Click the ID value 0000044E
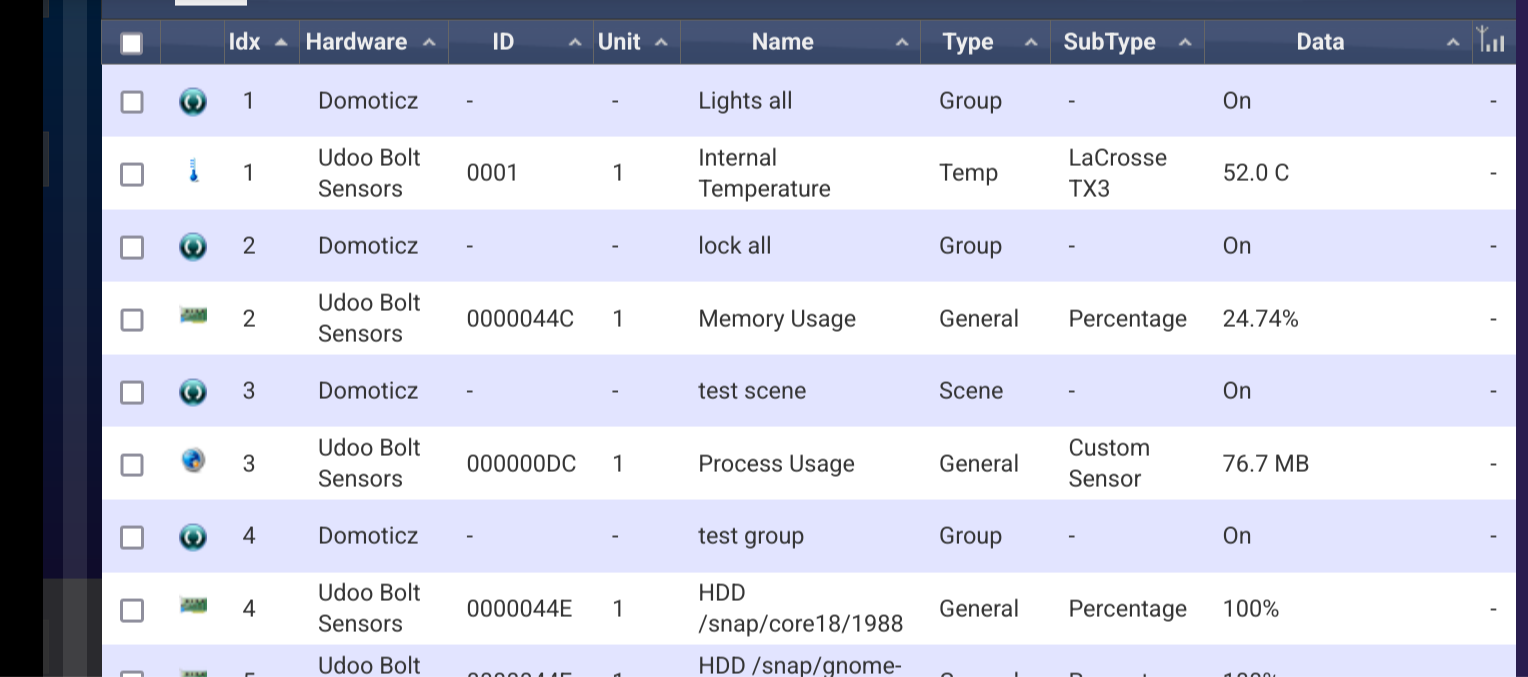 click(519, 609)
